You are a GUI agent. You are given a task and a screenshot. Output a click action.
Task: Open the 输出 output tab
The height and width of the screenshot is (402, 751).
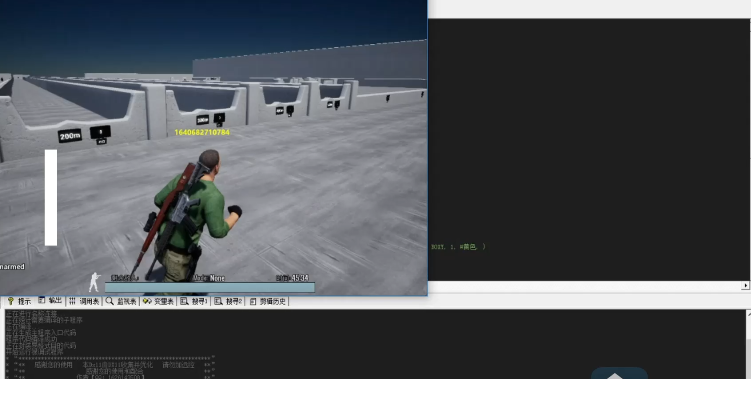[x=50, y=301]
